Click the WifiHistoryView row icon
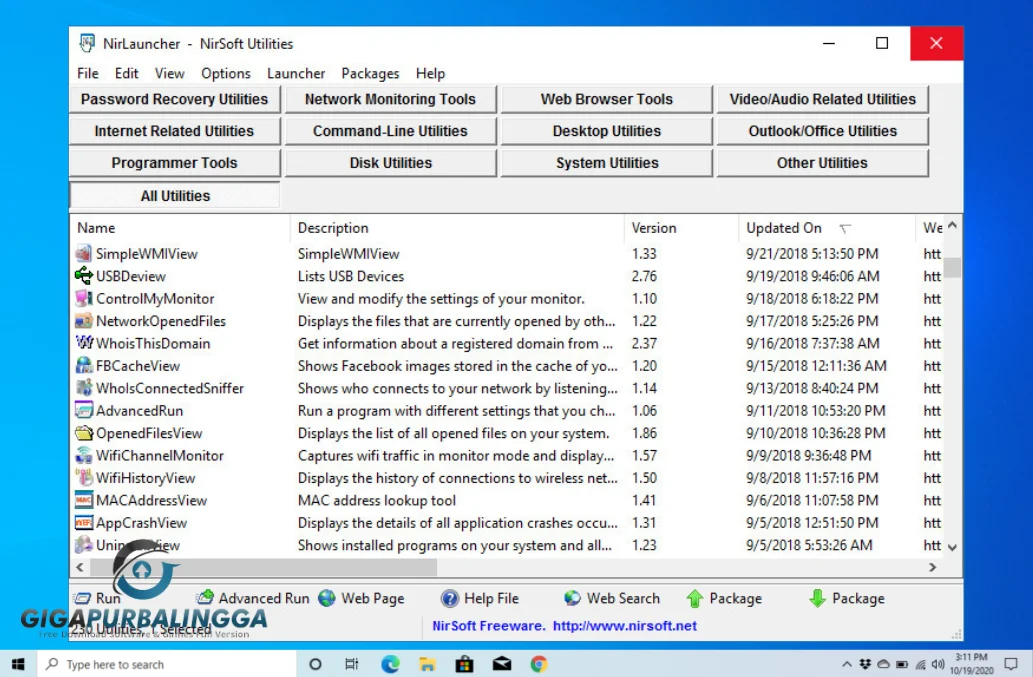The height and width of the screenshot is (677, 1033). (x=84, y=477)
